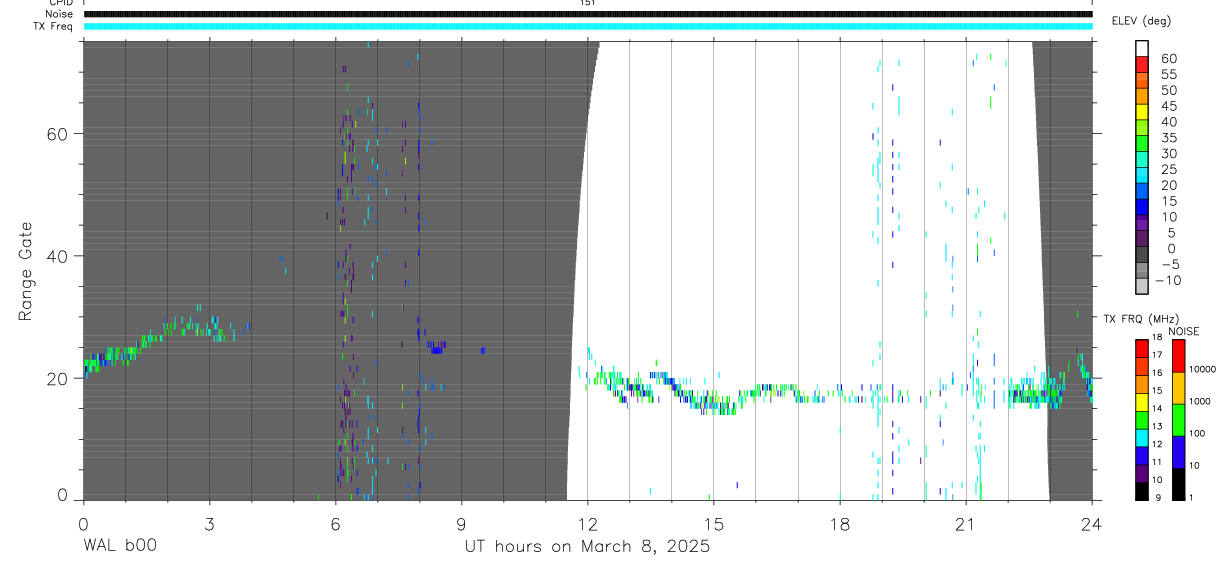The image size is (1228, 567).
Task: Click the blue swatch in the NOISE colorbar
Action: 1179,452
